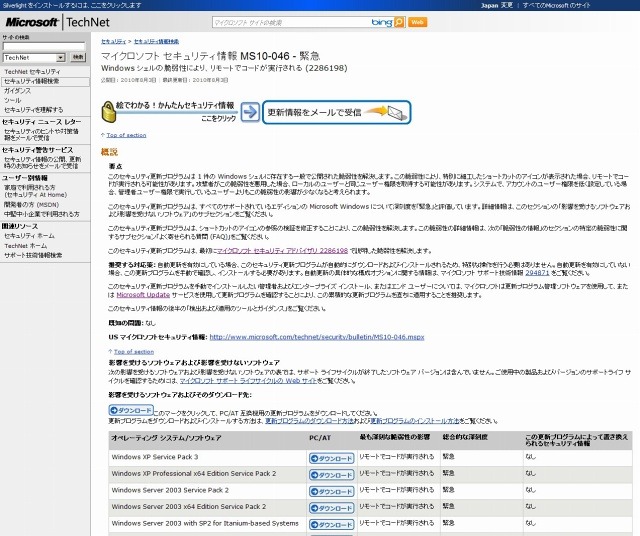Image resolution: width=640 pixels, height=536 pixels.
Task: Open TechNet ホーム in the sidebar
Action: tap(25, 246)
